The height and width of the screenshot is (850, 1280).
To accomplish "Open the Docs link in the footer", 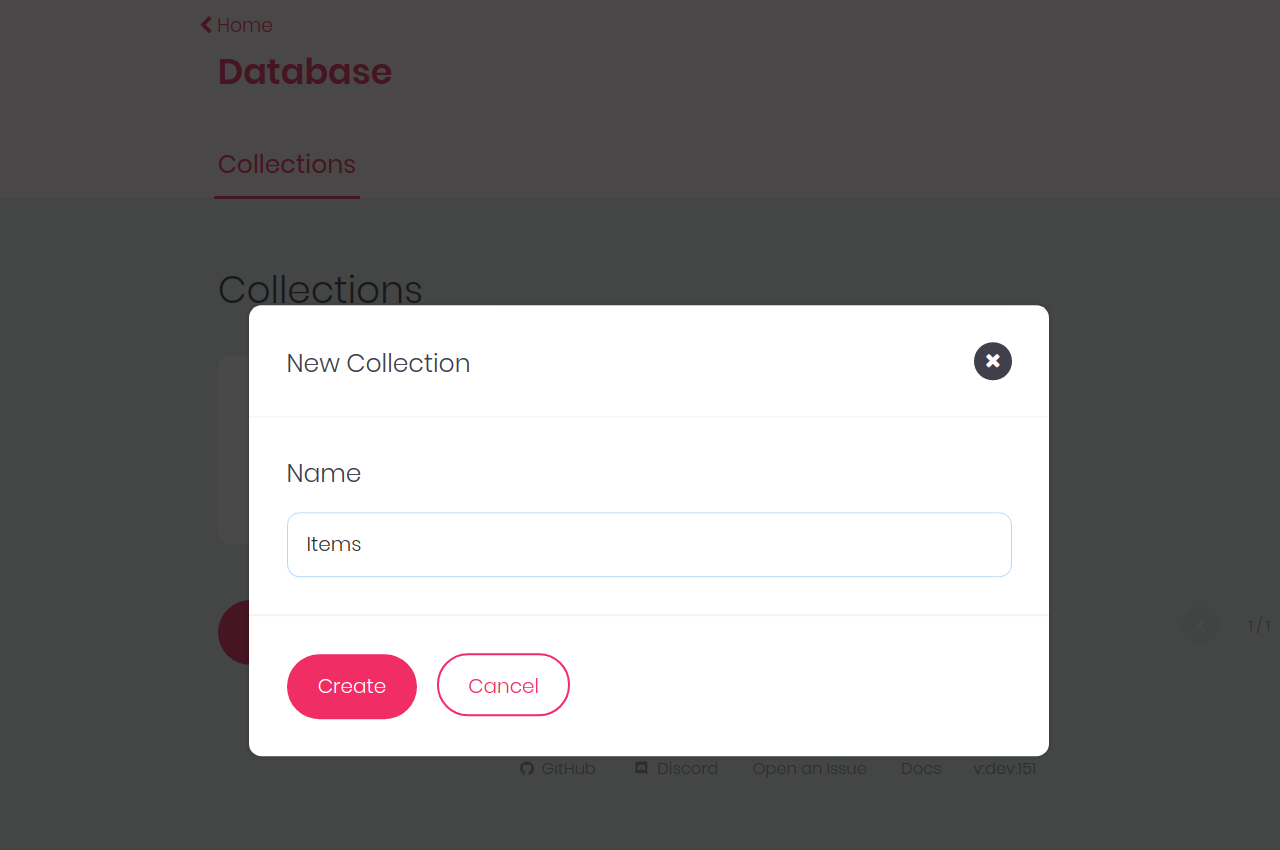I will tap(920, 768).
